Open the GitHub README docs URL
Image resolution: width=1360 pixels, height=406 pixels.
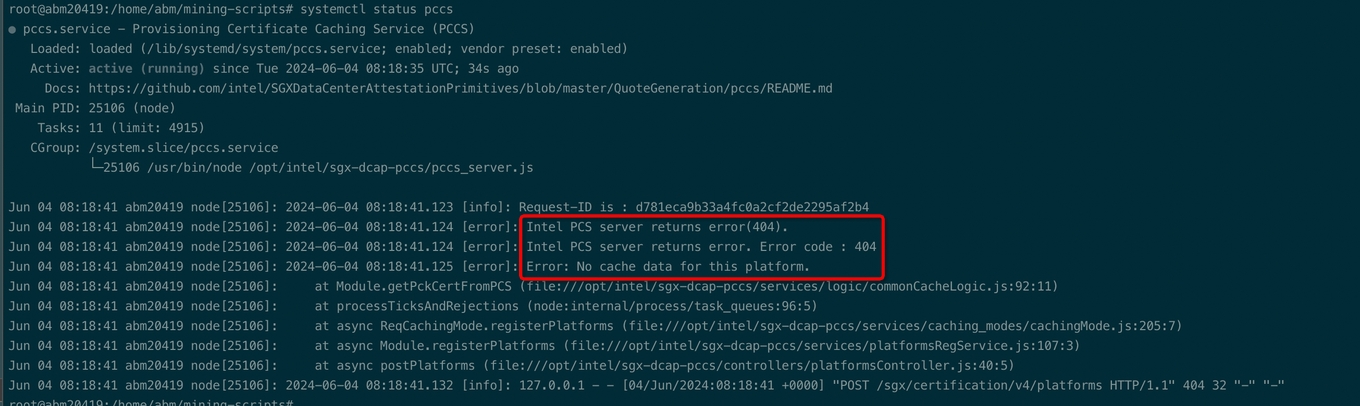pyautogui.click(x=460, y=88)
